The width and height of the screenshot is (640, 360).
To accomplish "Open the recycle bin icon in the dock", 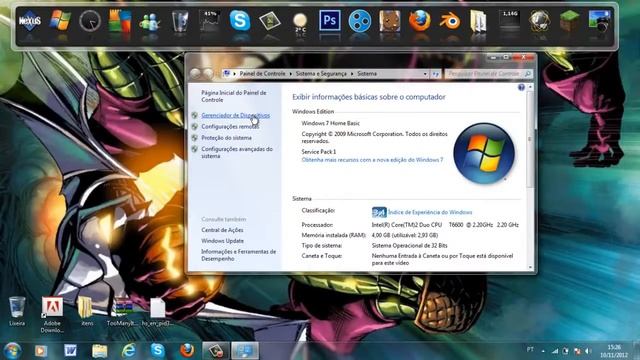I will click(x=180, y=21).
